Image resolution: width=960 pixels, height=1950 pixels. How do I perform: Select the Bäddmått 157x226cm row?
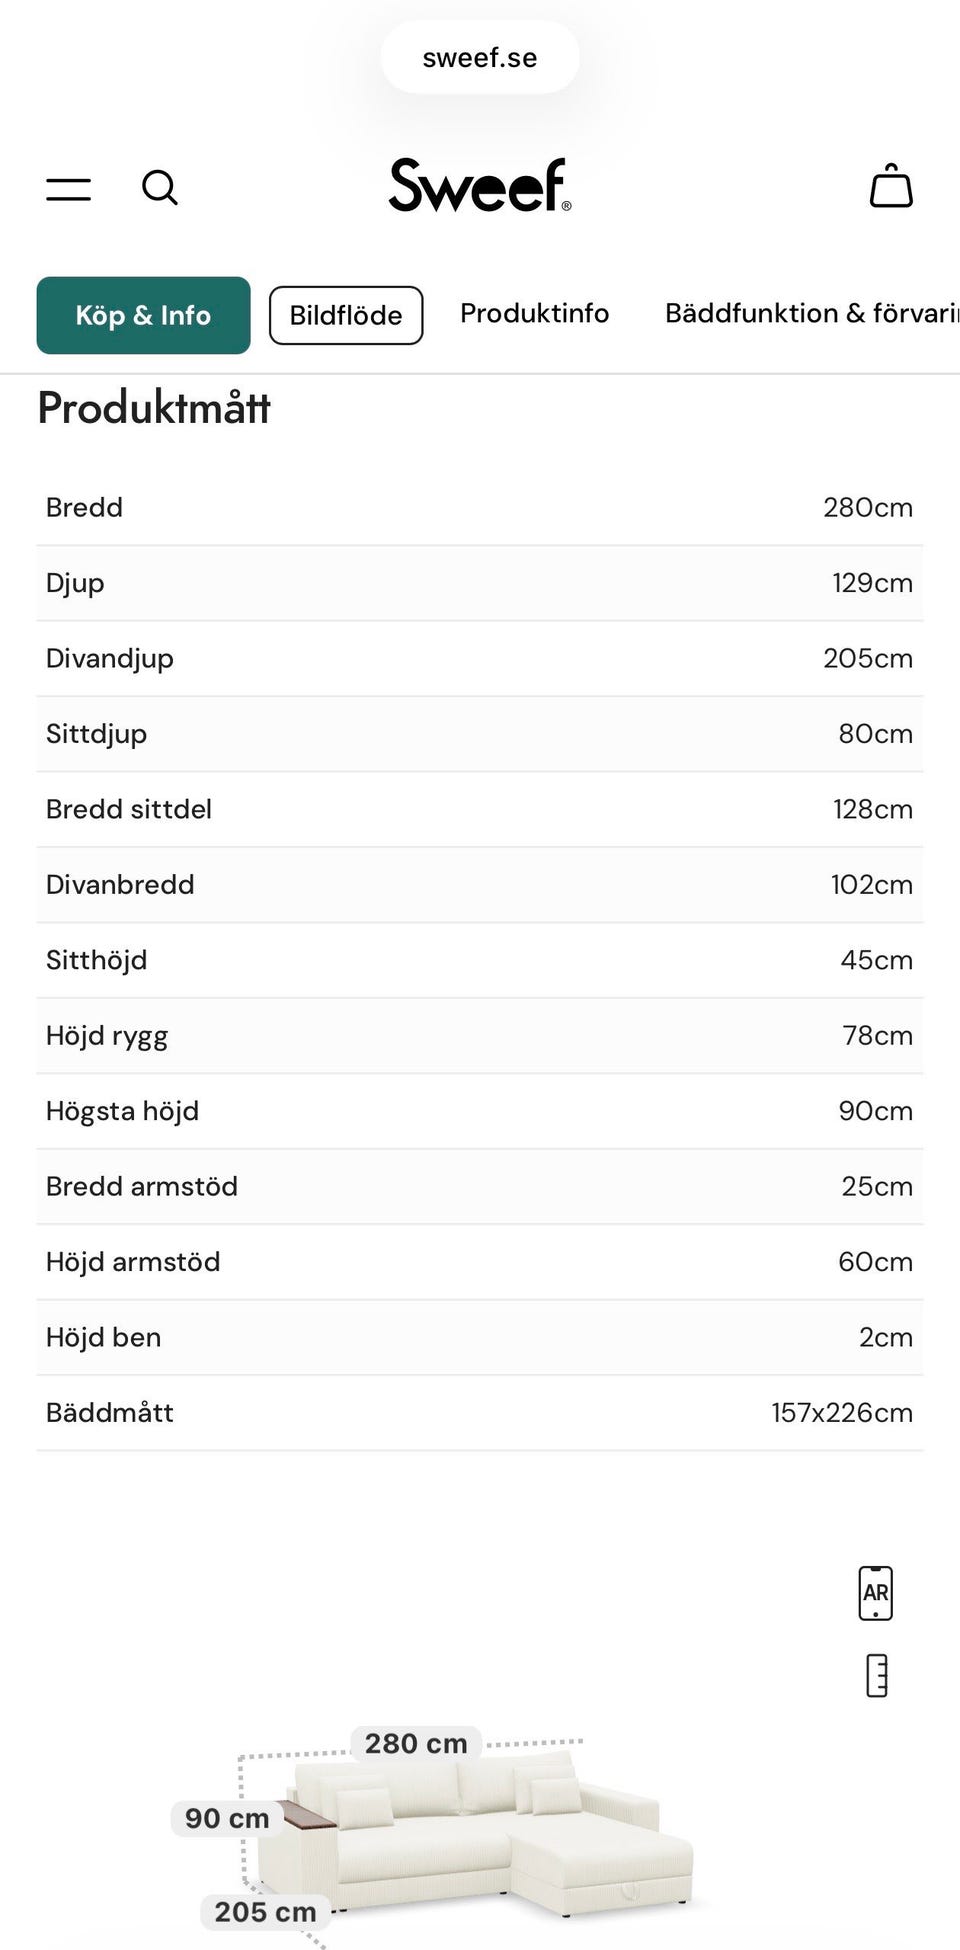tap(480, 1412)
